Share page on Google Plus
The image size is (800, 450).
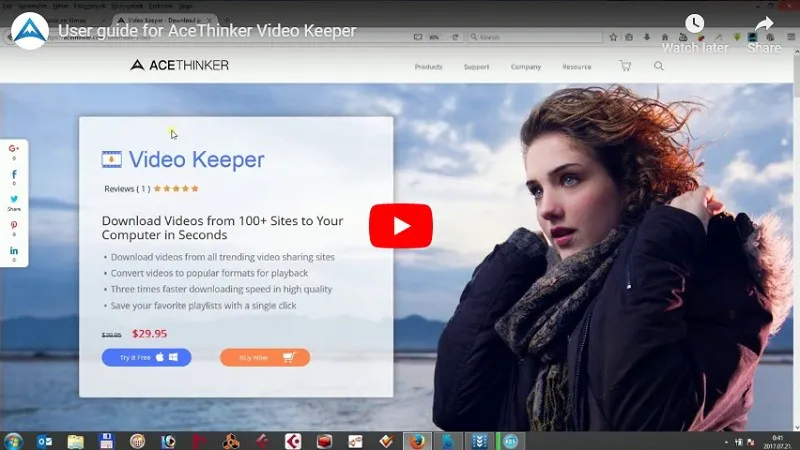click(14, 148)
